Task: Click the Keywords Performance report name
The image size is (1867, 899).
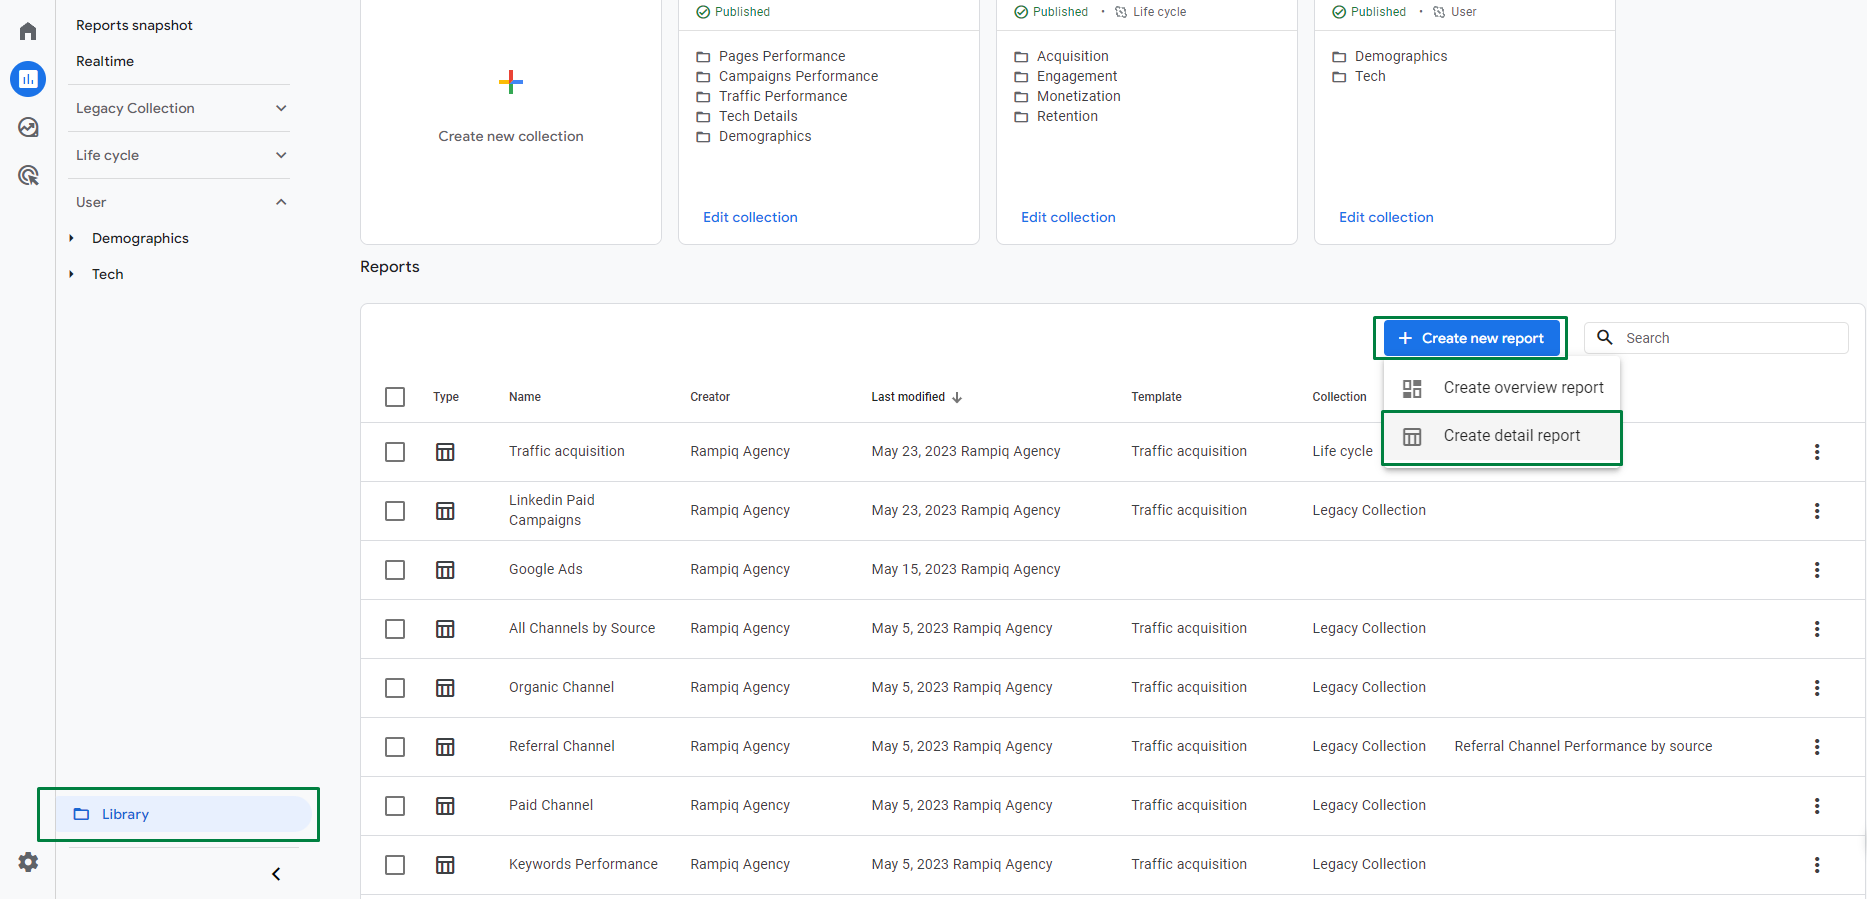Action: (583, 865)
